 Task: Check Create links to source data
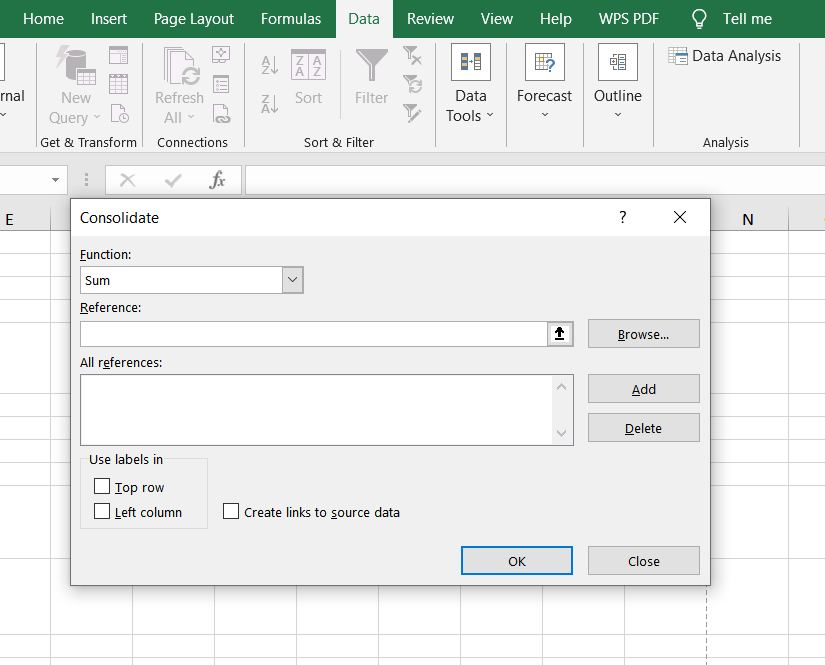click(231, 512)
